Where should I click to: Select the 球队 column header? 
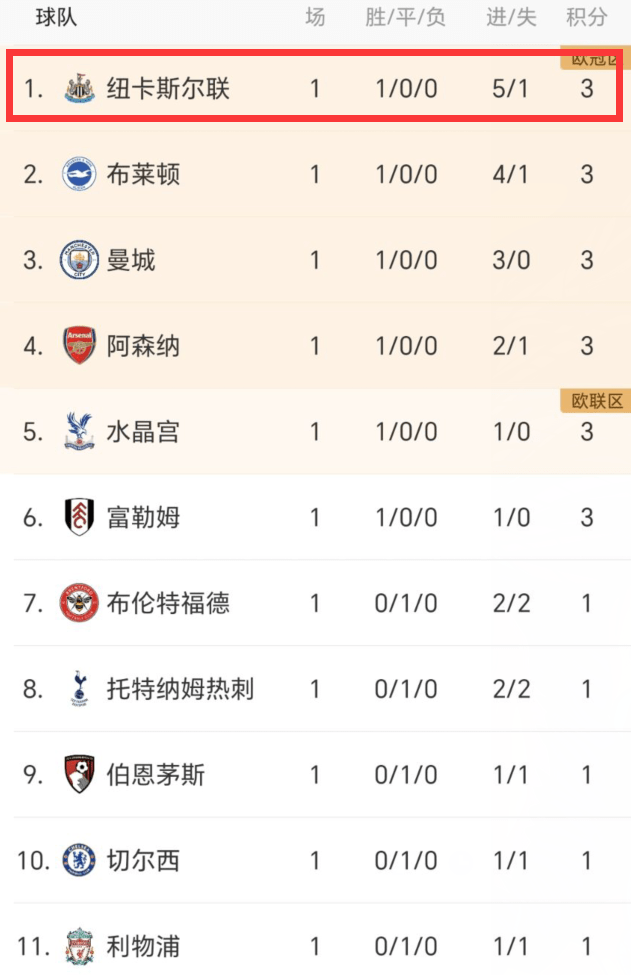(56, 17)
